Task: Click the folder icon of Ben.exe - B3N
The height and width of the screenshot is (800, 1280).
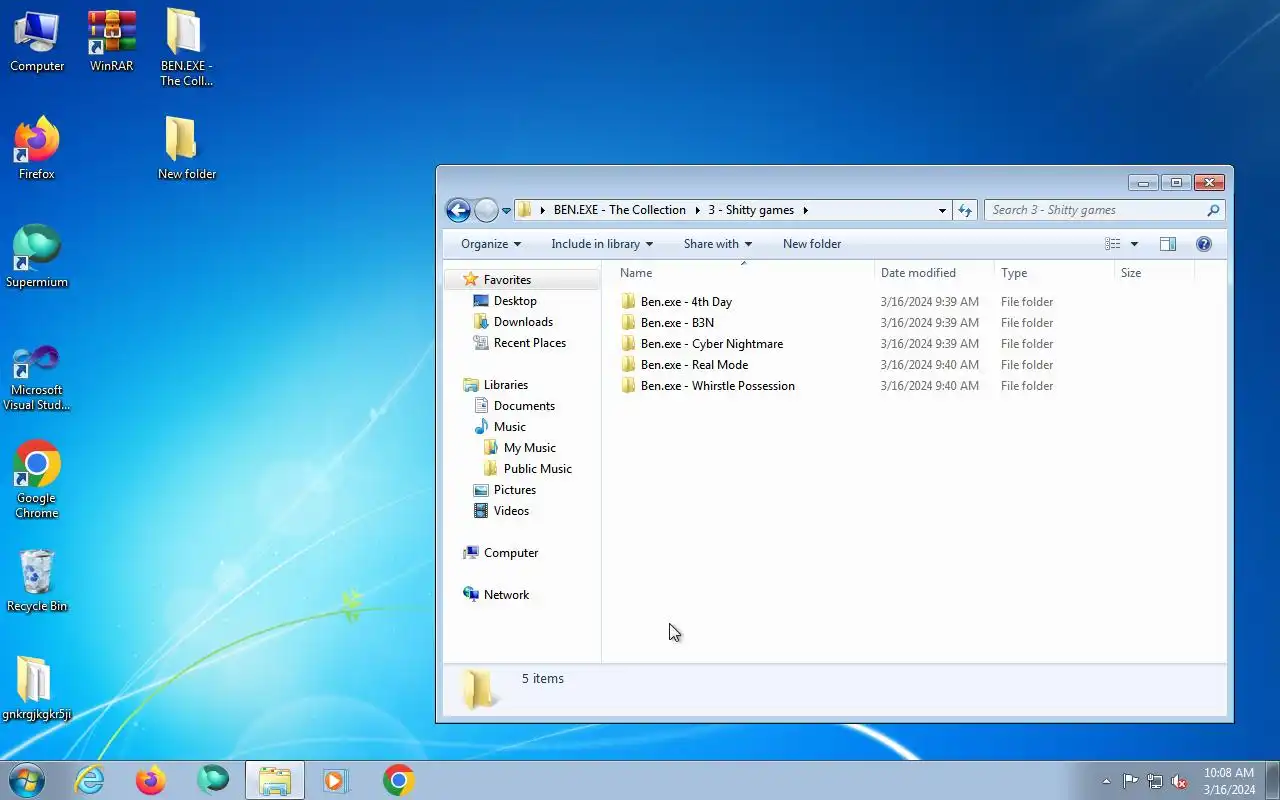Action: pyautogui.click(x=628, y=323)
